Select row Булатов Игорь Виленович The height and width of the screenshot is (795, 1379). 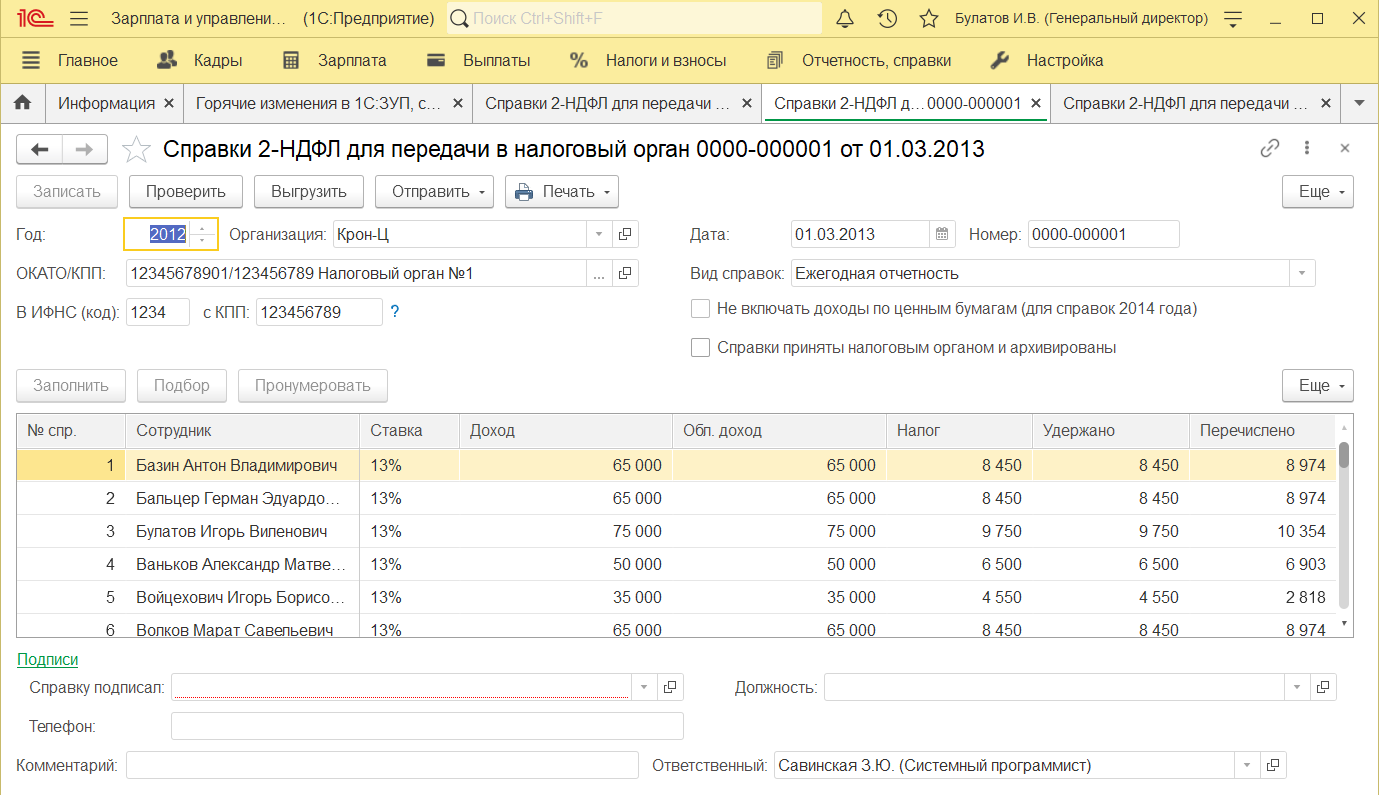(676, 531)
